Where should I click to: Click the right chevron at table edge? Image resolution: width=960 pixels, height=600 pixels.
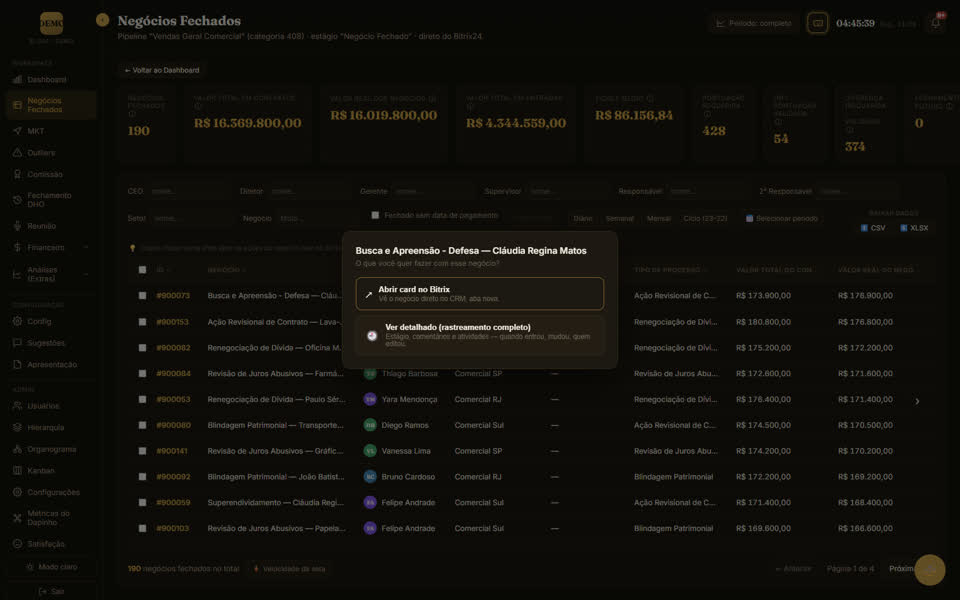click(x=917, y=402)
